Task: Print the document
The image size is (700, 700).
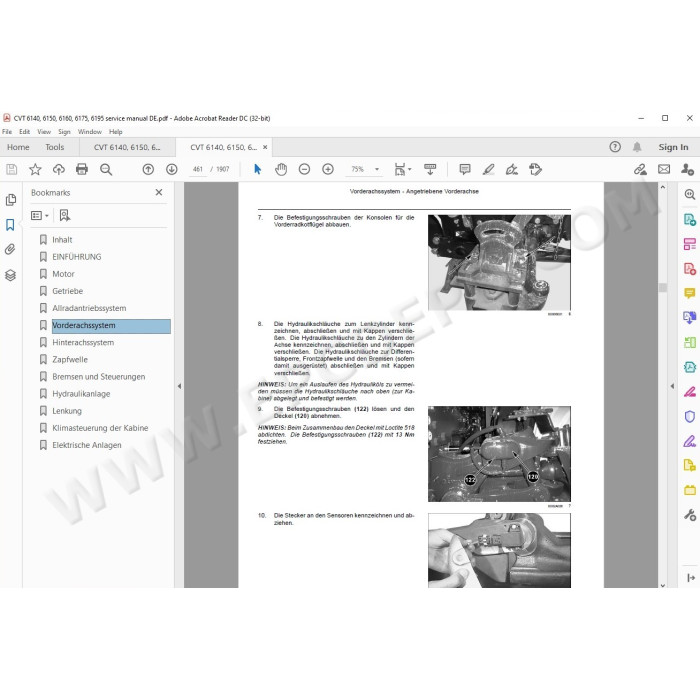Action: [x=82, y=169]
